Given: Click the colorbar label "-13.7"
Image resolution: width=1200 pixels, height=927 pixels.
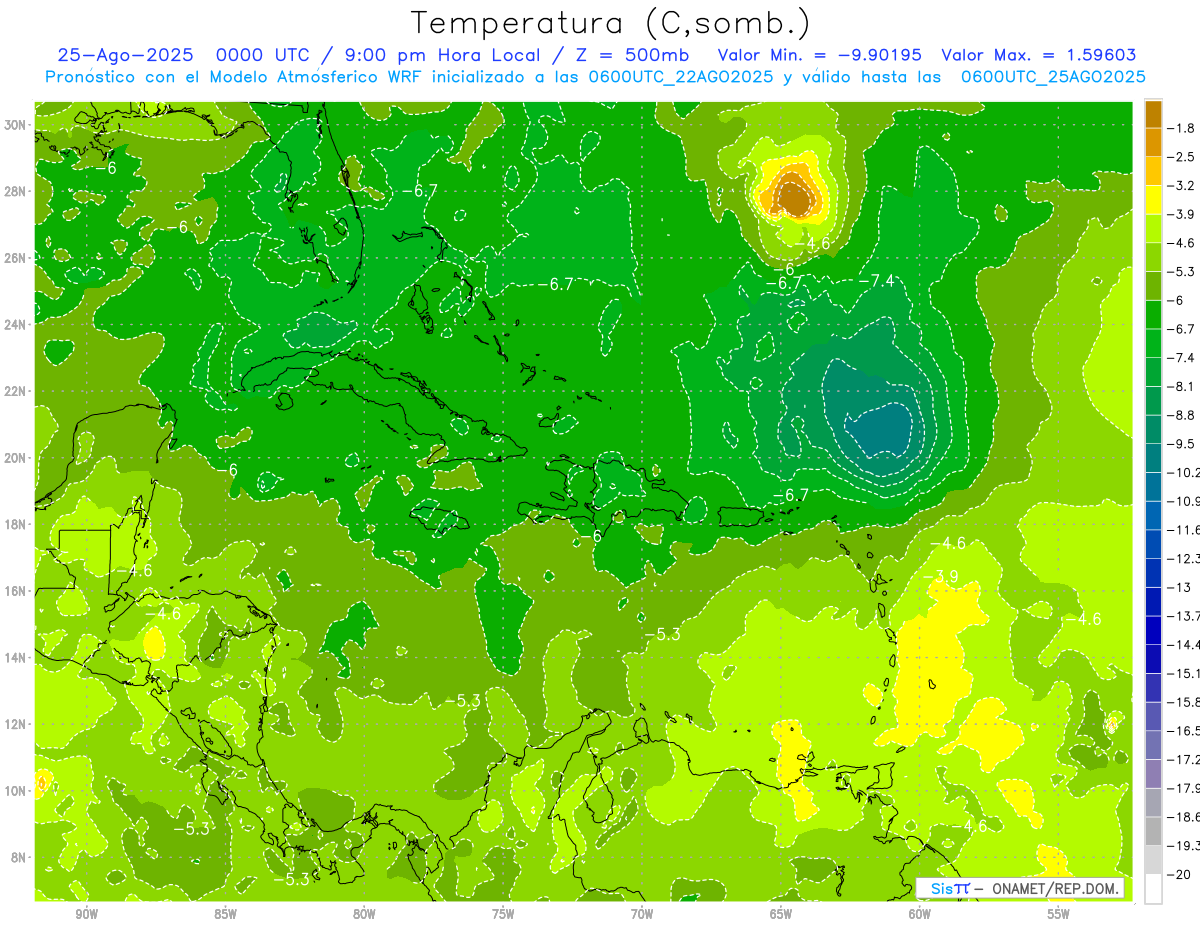Looking at the screenshot, I should (1184, 616).
